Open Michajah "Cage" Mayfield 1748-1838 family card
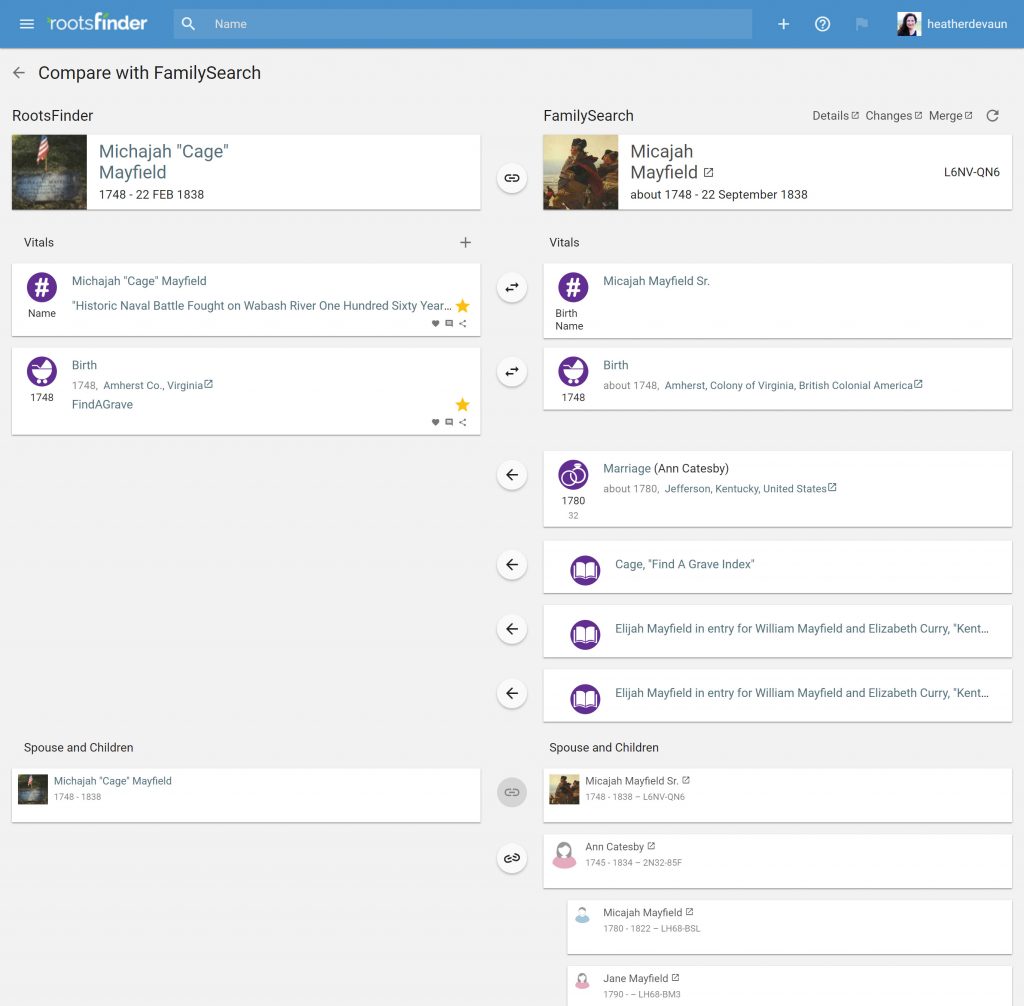The image size is (1024, 1006). pos(246,795)
